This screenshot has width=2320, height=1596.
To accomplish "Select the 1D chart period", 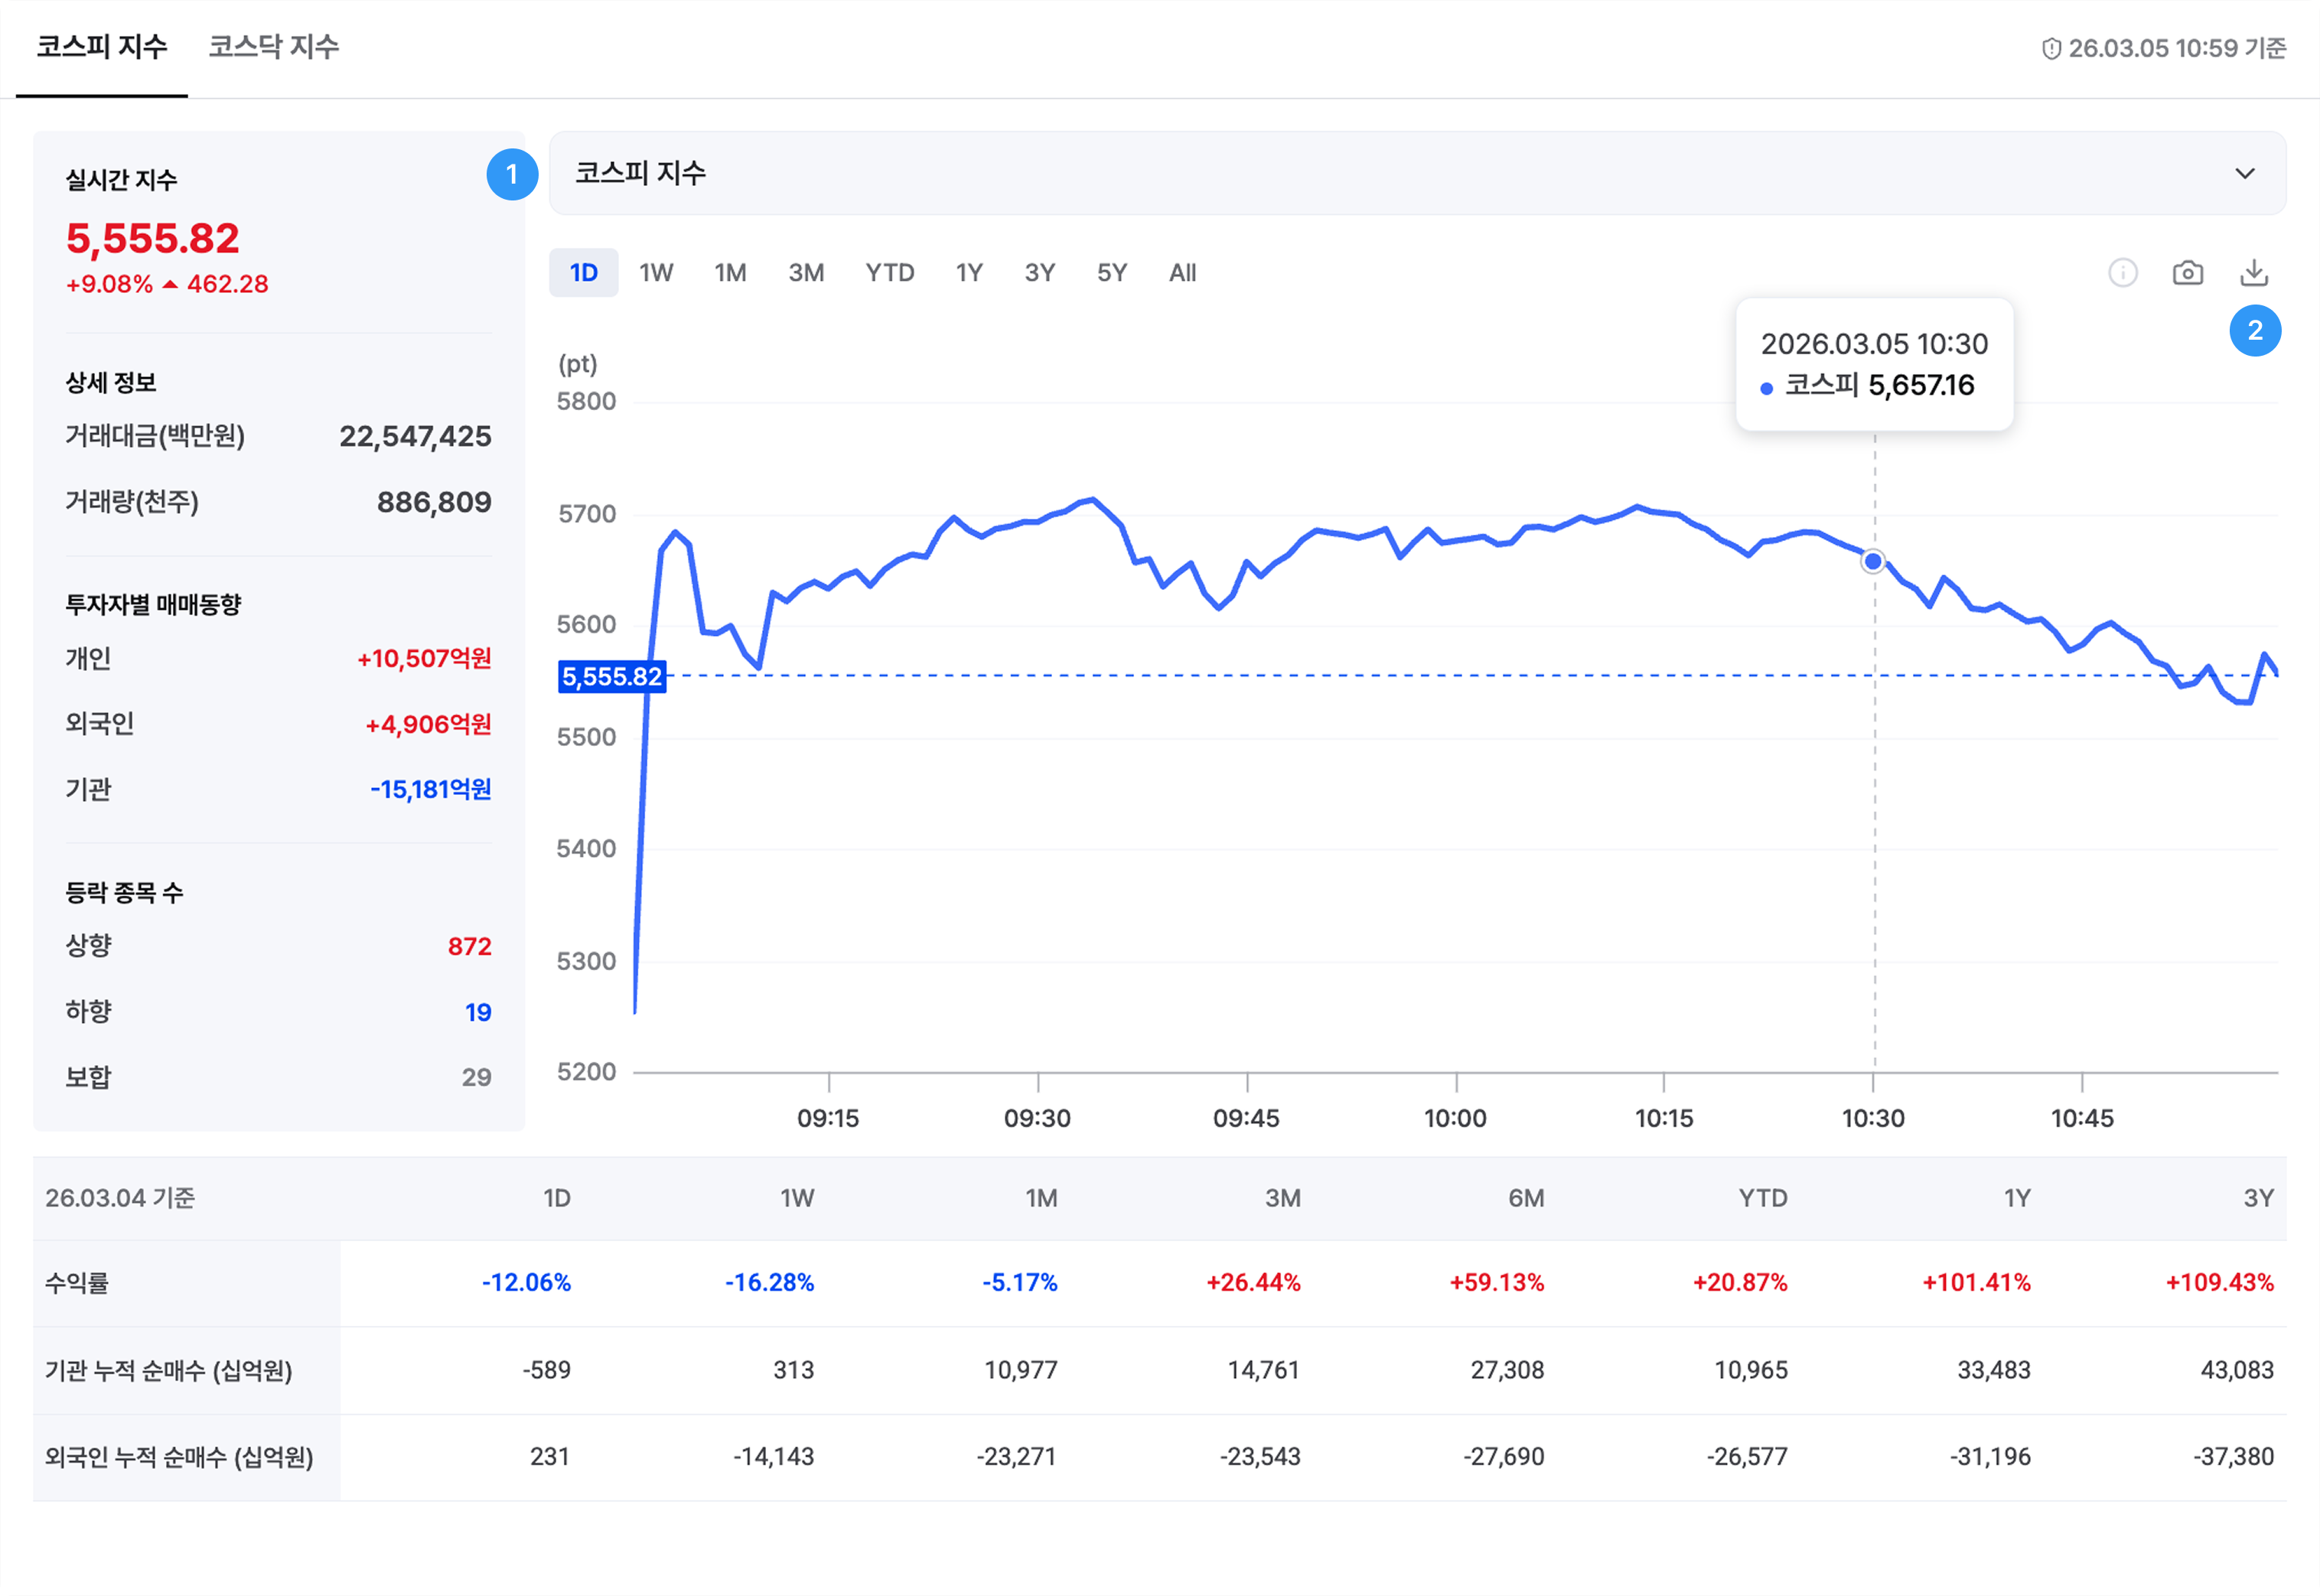I will pos(583,273).
